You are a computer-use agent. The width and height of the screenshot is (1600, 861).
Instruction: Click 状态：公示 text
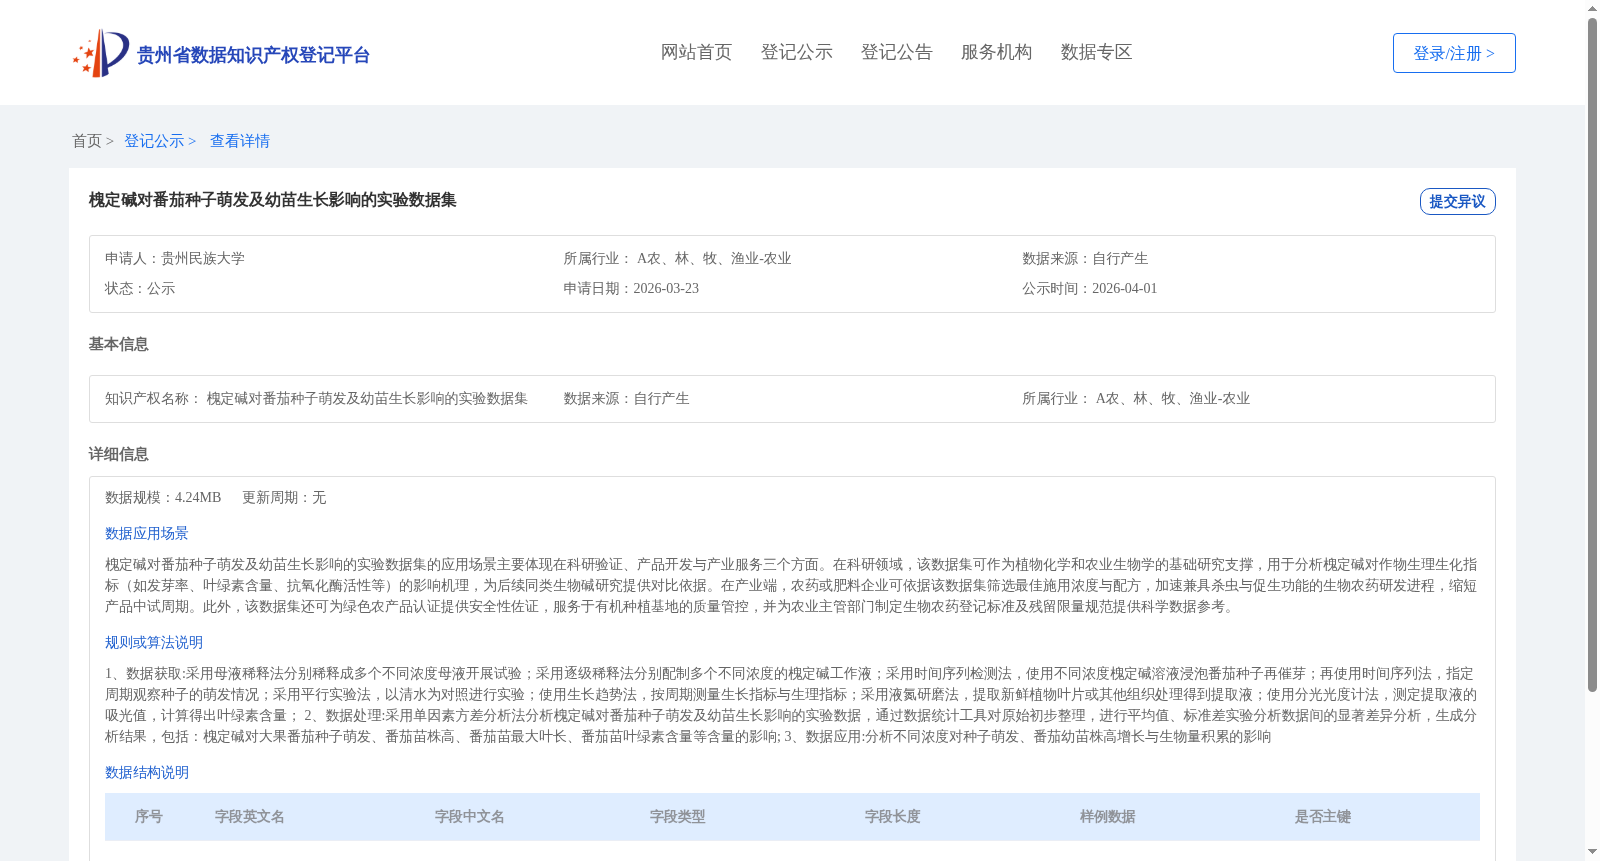click(140, 288)
